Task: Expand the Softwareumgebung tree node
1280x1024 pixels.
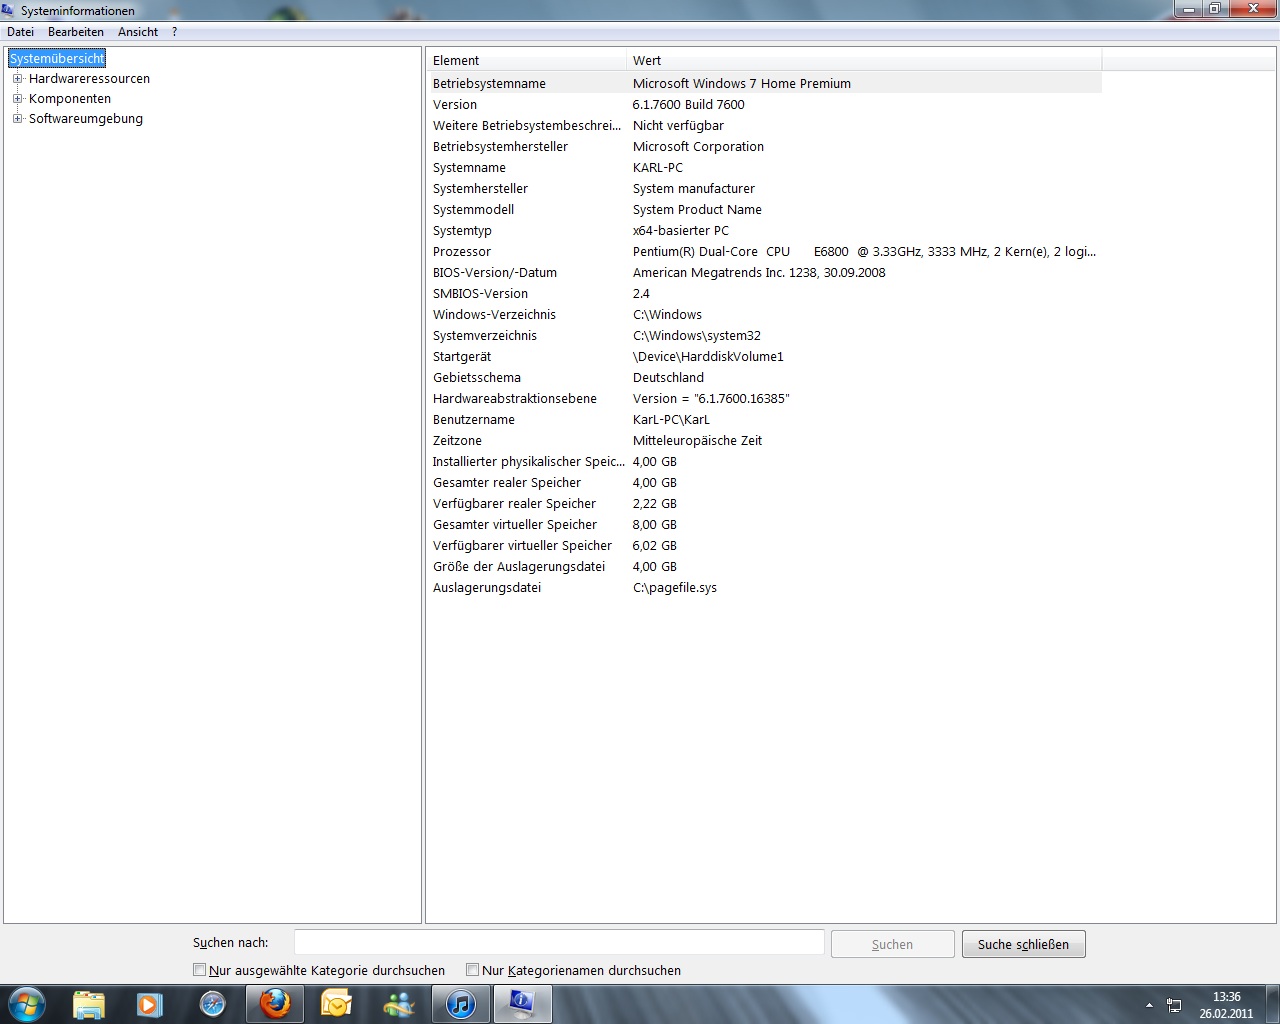Action: 17,119
